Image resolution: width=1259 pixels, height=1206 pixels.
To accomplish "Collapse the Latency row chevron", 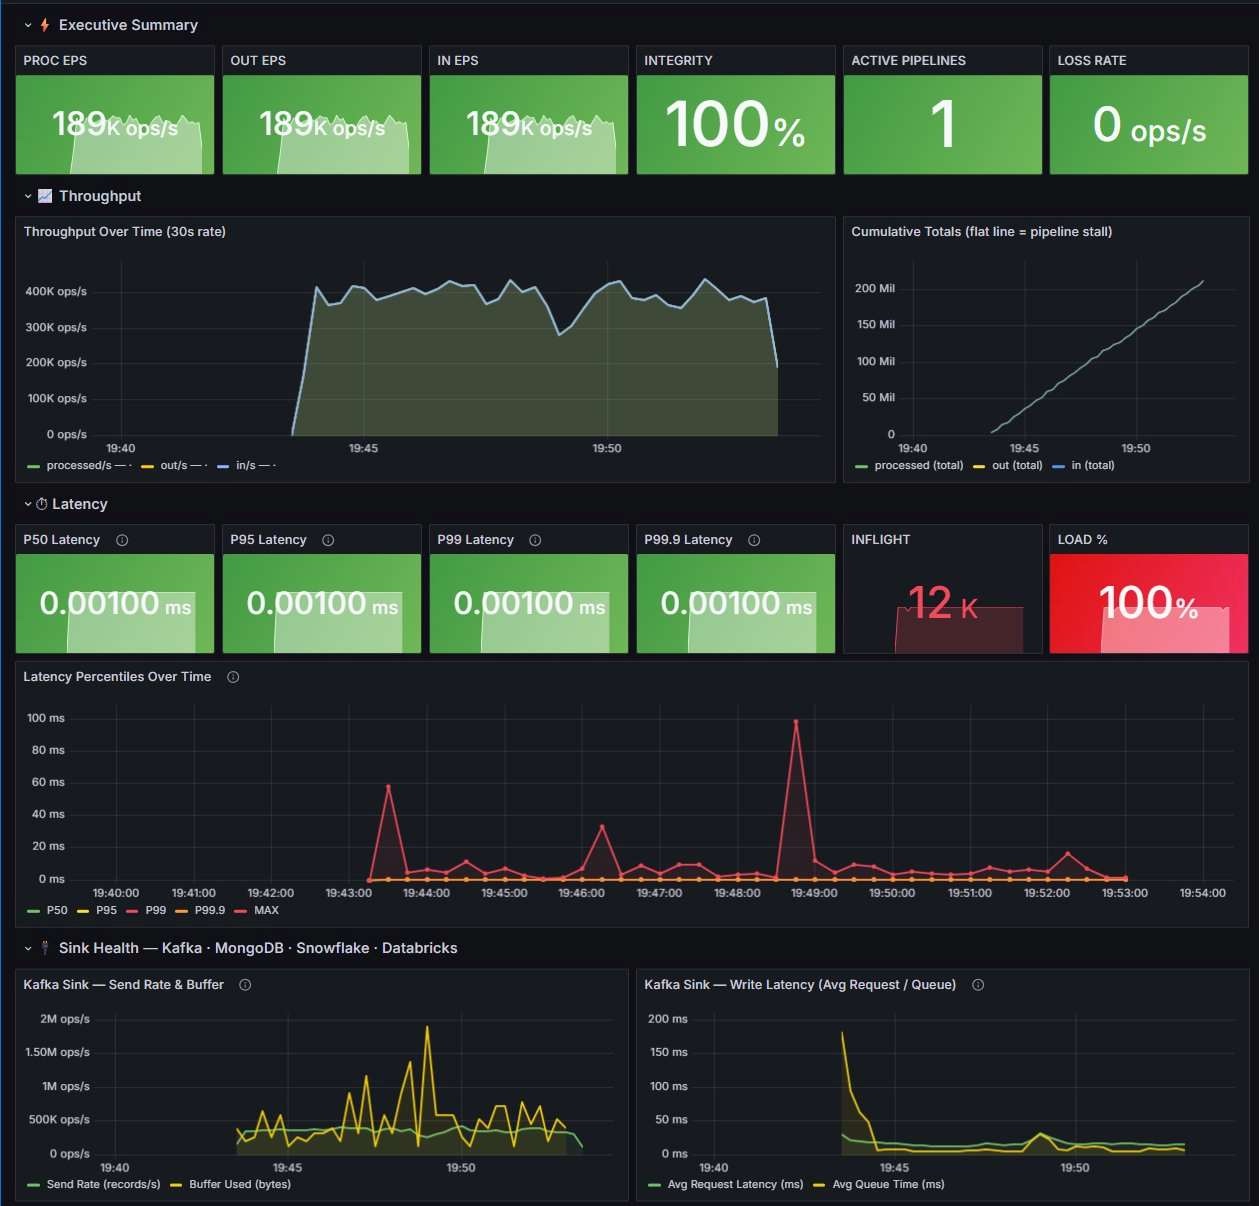I will (28, 504).
